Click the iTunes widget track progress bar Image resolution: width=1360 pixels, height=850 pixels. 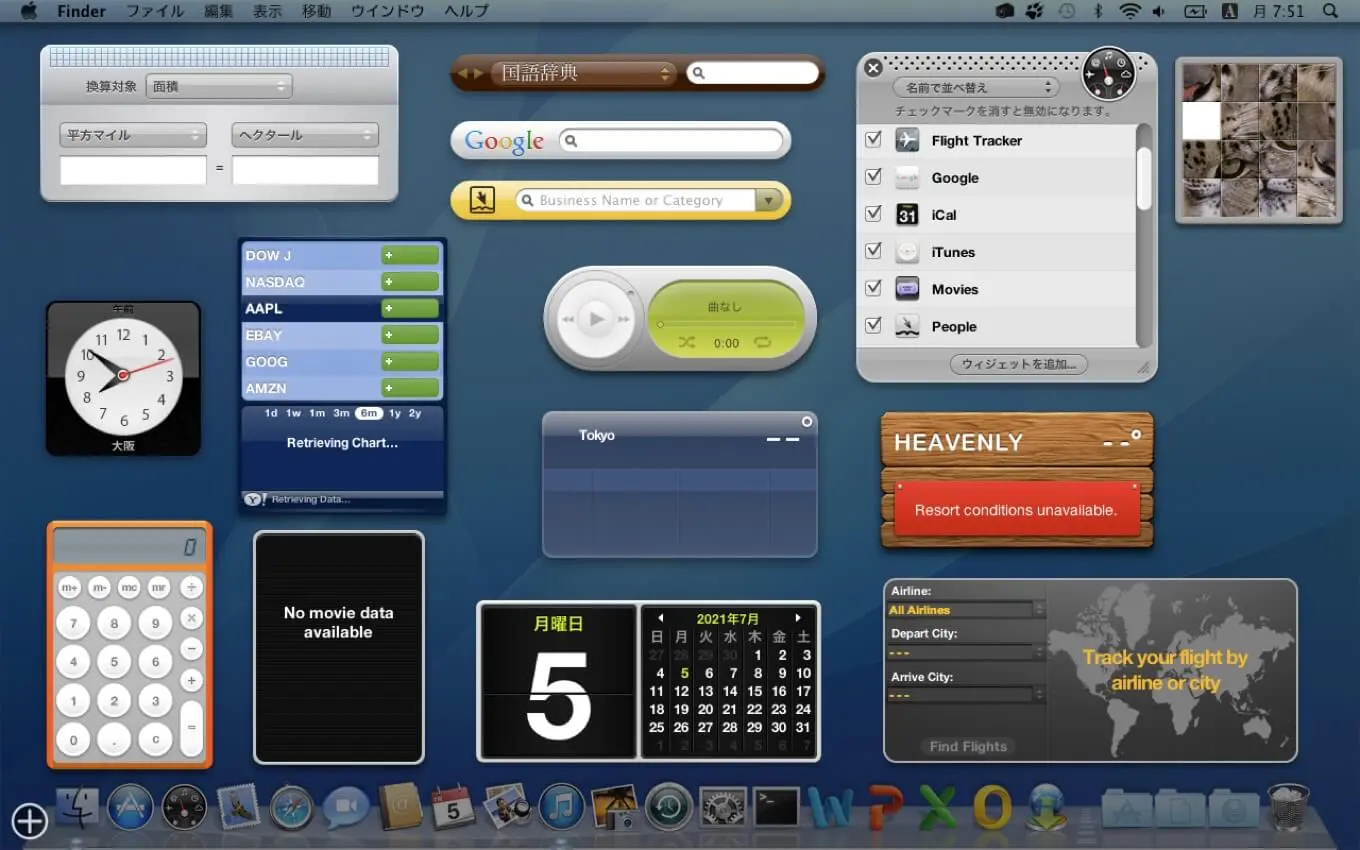pos(726,324)
